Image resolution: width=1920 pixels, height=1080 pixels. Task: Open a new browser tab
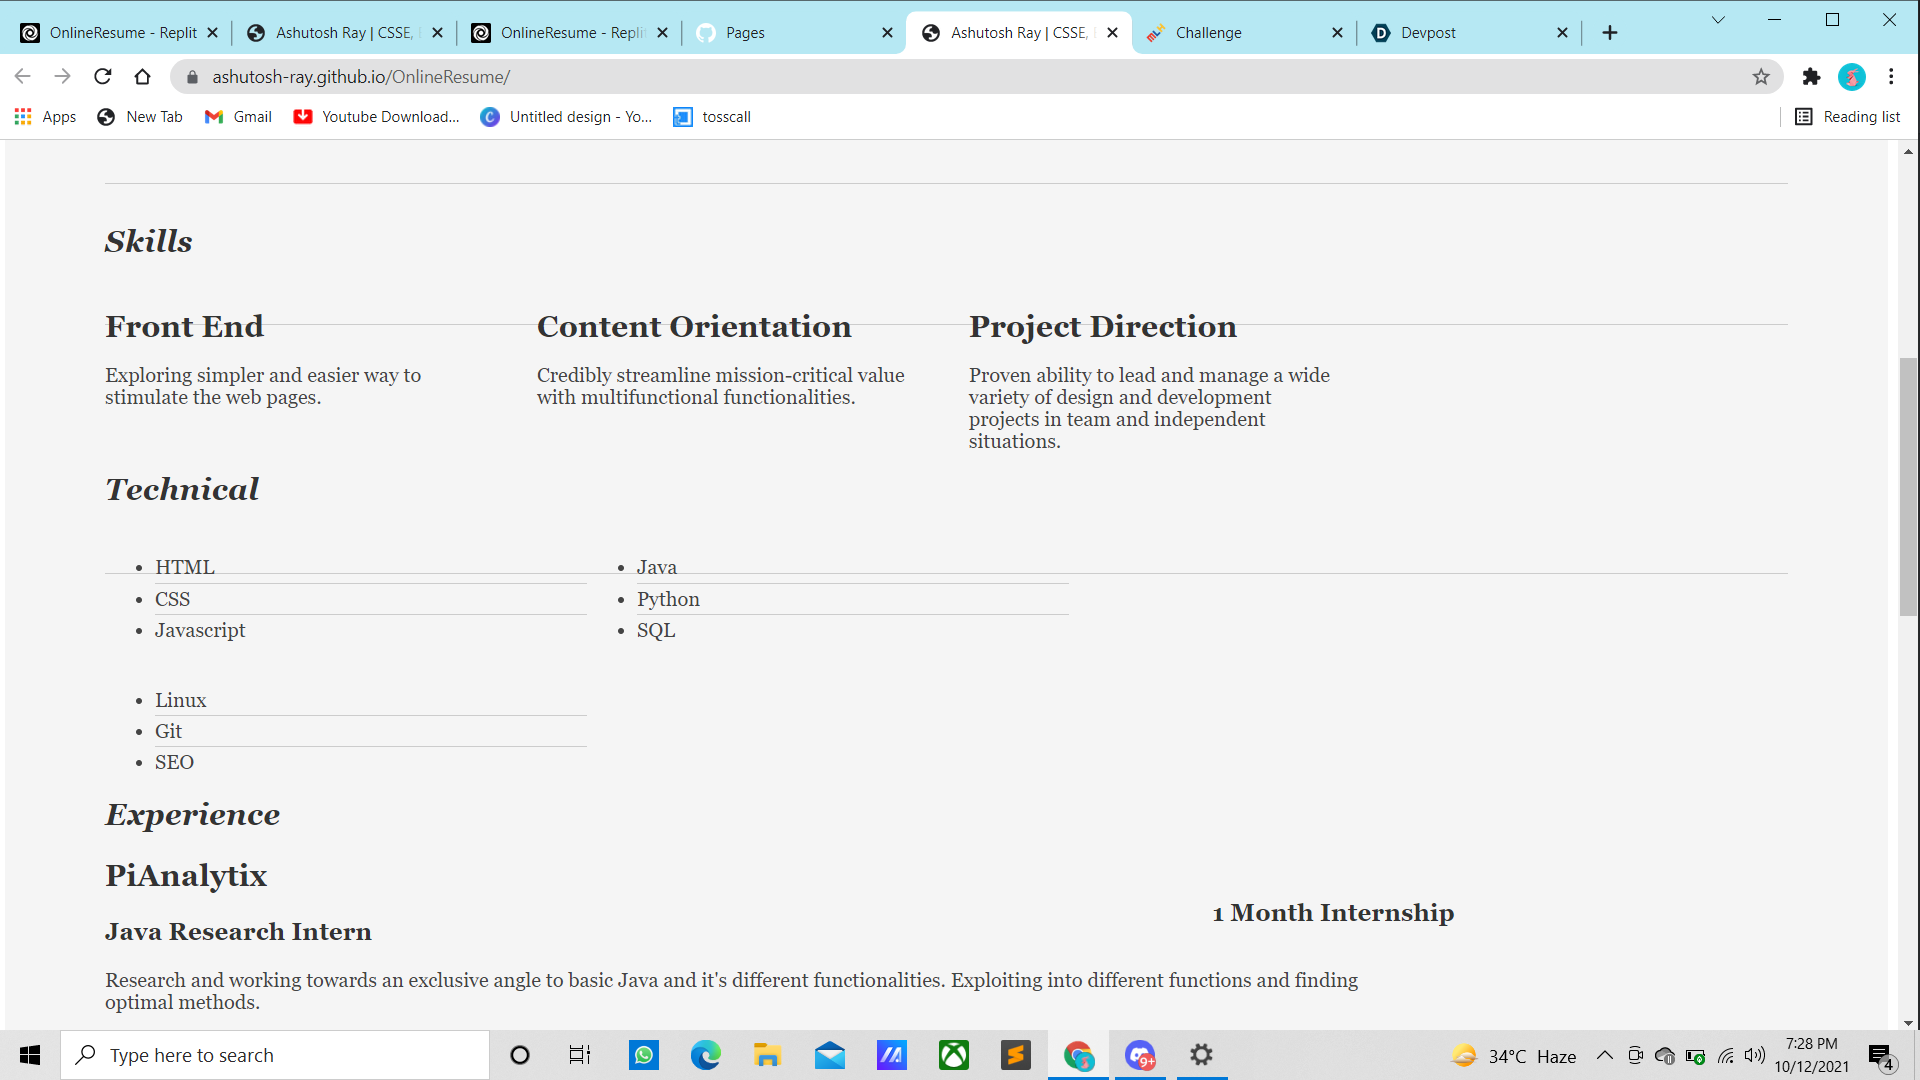(1609, 33)
